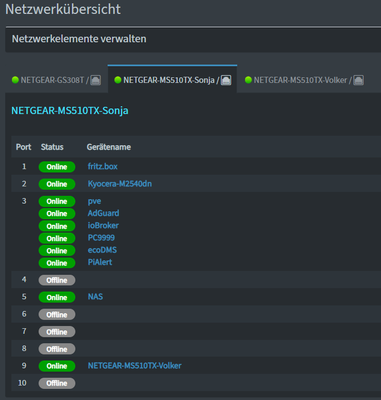Open the NETGEAR-MS510TX-Volker tab

pyautogui.click(x=304, y=80)
